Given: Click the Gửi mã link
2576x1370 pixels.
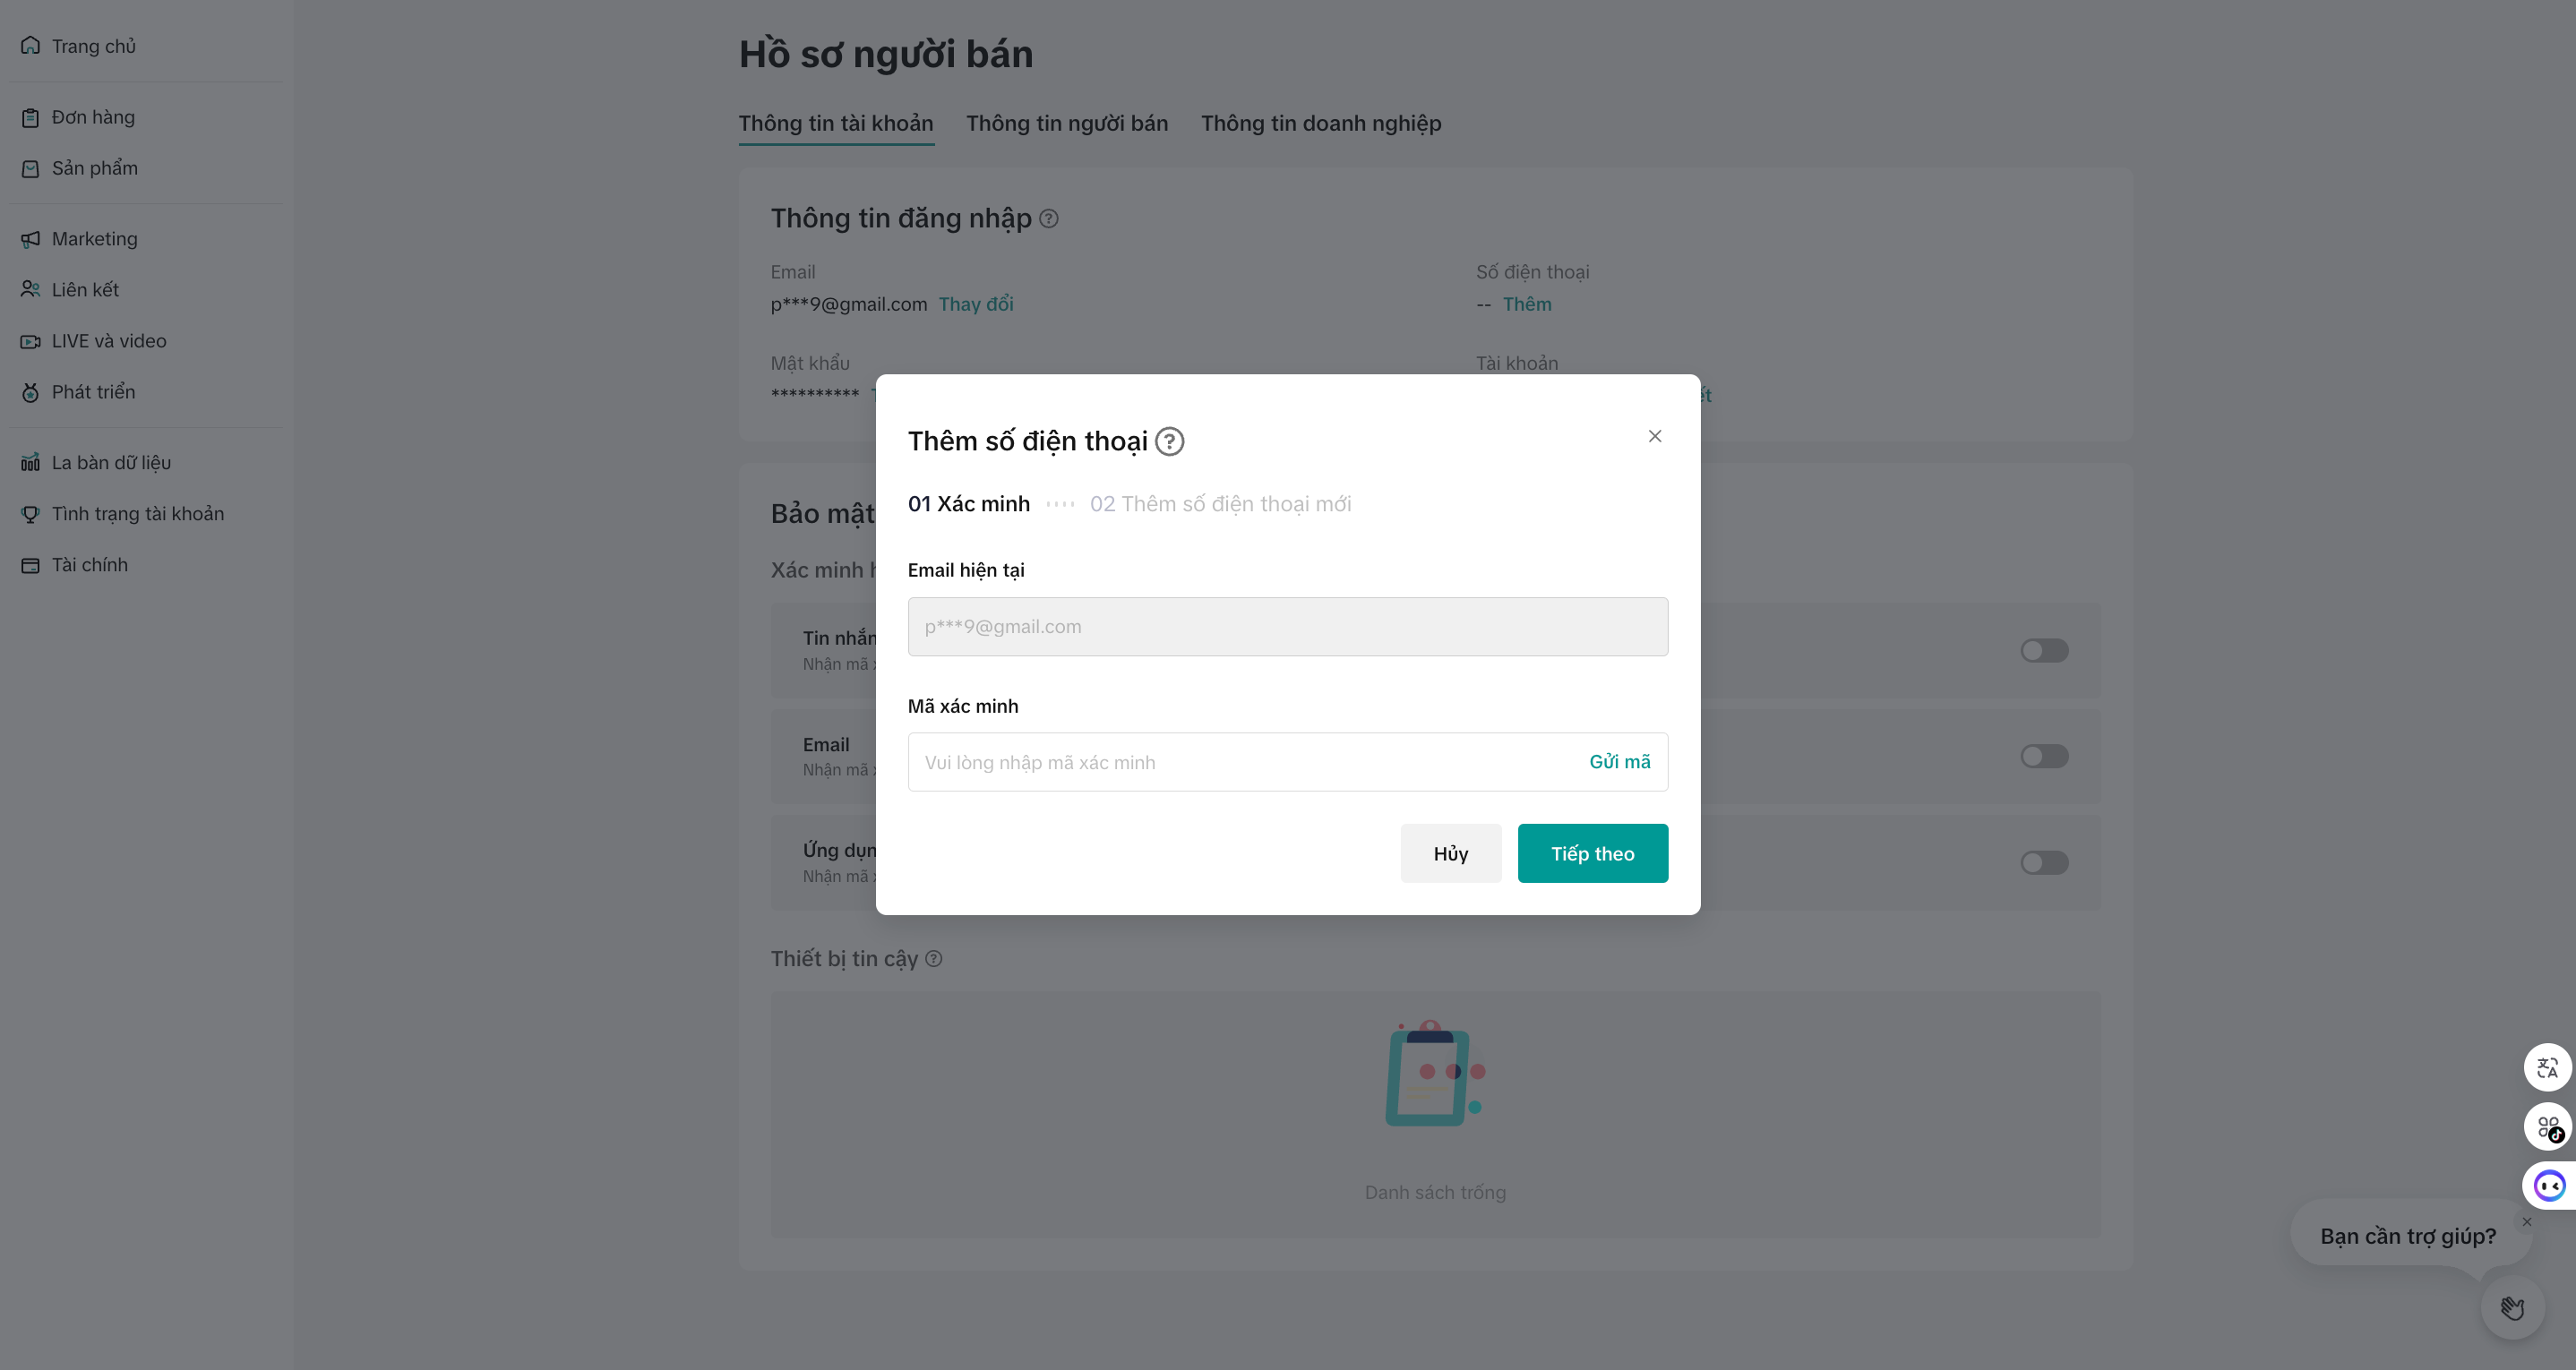Looking at the screenshot, I should pos(1619,762).
